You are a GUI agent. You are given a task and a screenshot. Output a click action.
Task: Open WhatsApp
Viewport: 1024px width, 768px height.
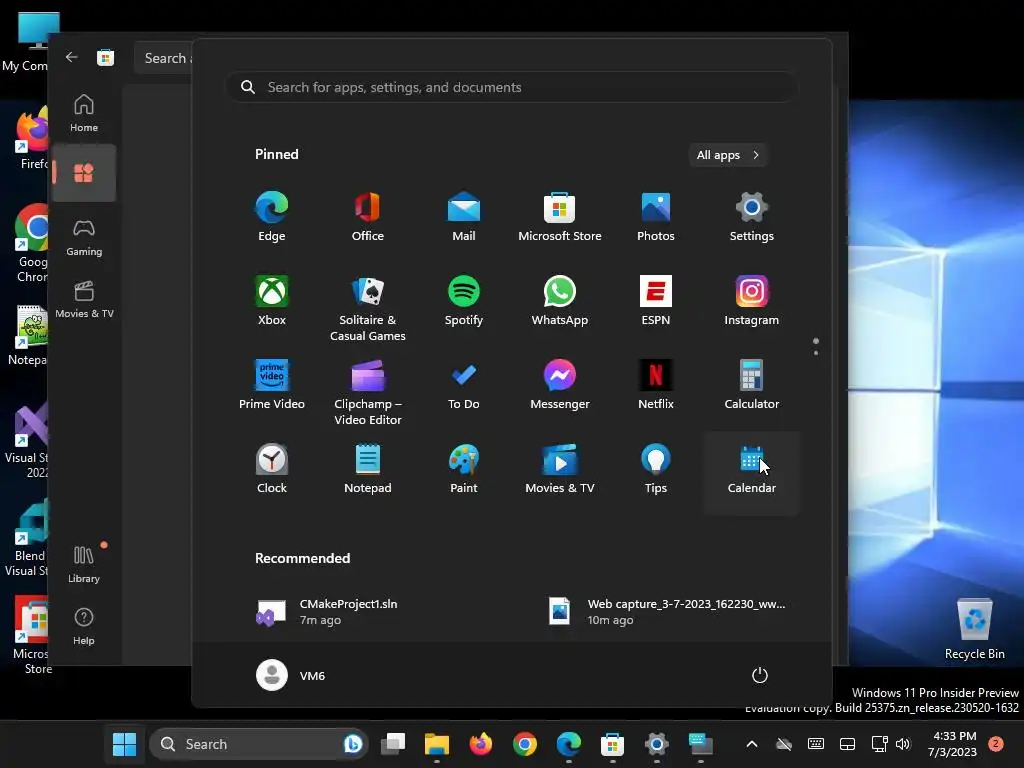coord(560,301)
